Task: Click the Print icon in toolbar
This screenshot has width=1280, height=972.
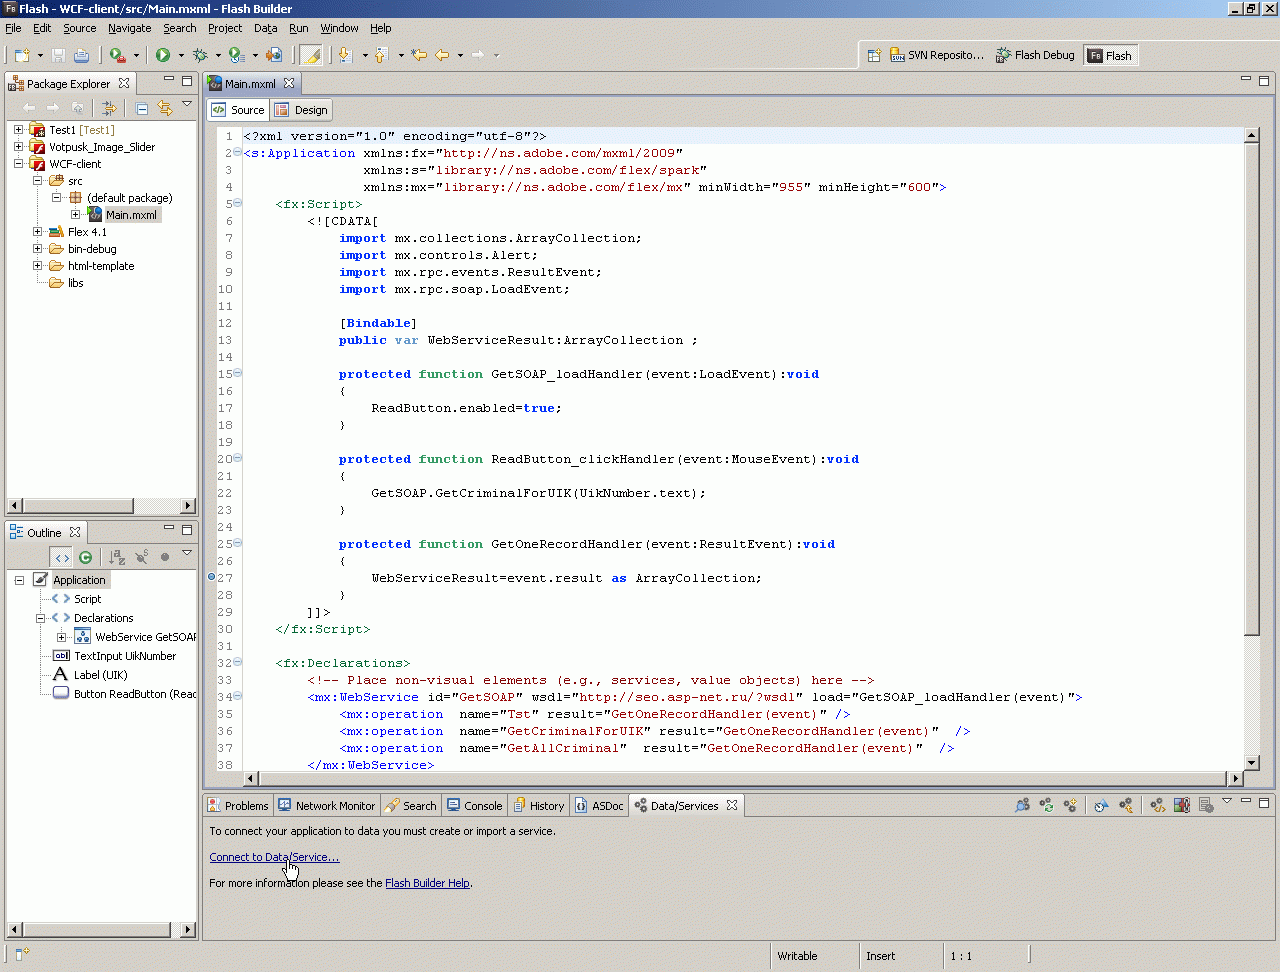Action: tap(82, 55)
